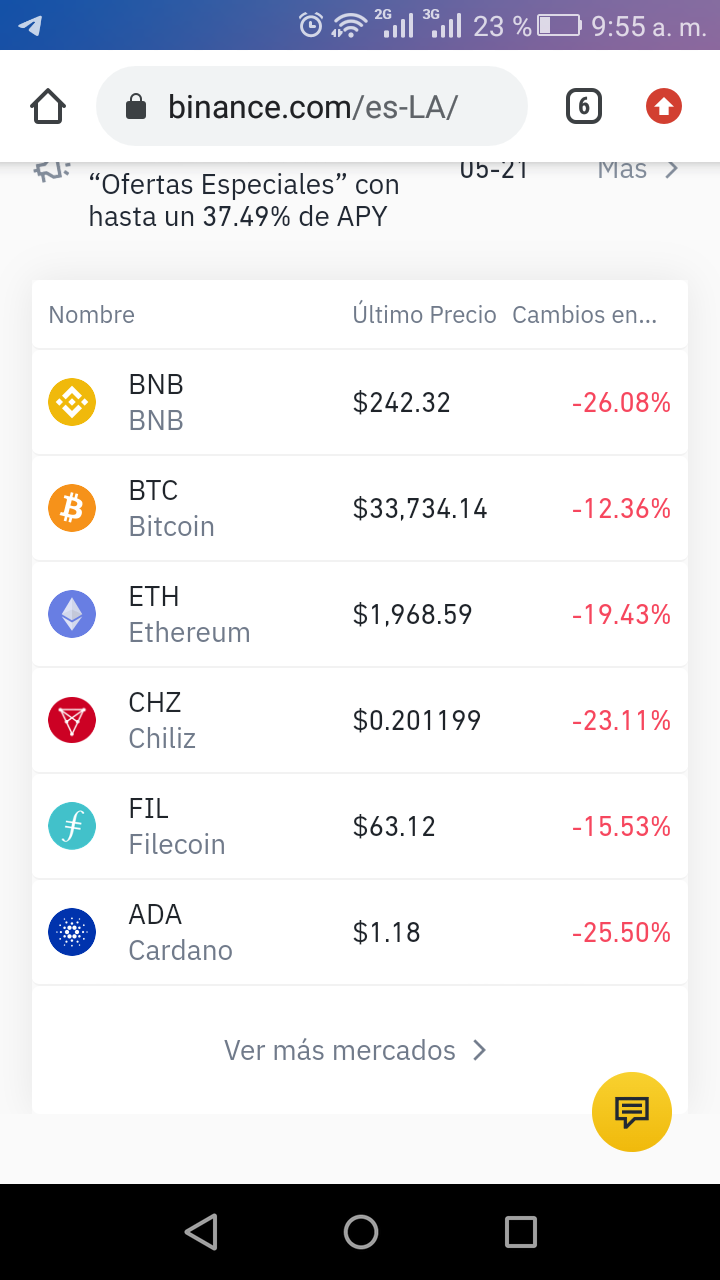720x1280 pixels.
Task: Open Ver más mercados link
Action: [x=339, y=1050]
